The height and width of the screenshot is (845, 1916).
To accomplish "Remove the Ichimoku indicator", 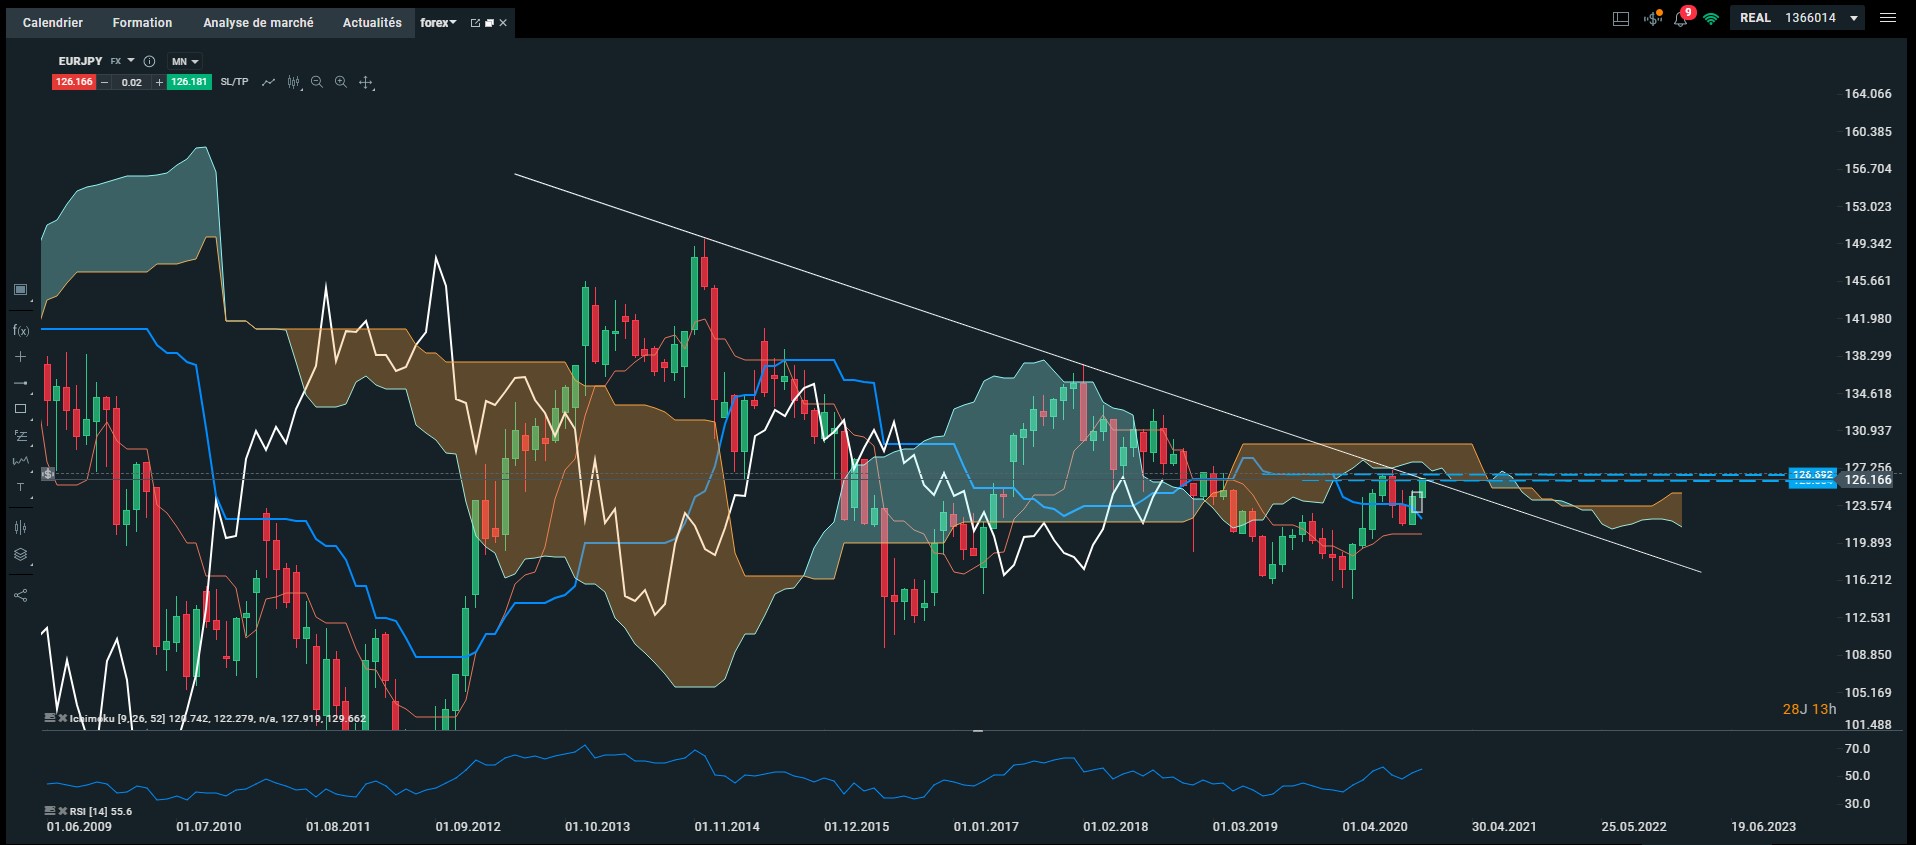I will [x=62, y=718].
